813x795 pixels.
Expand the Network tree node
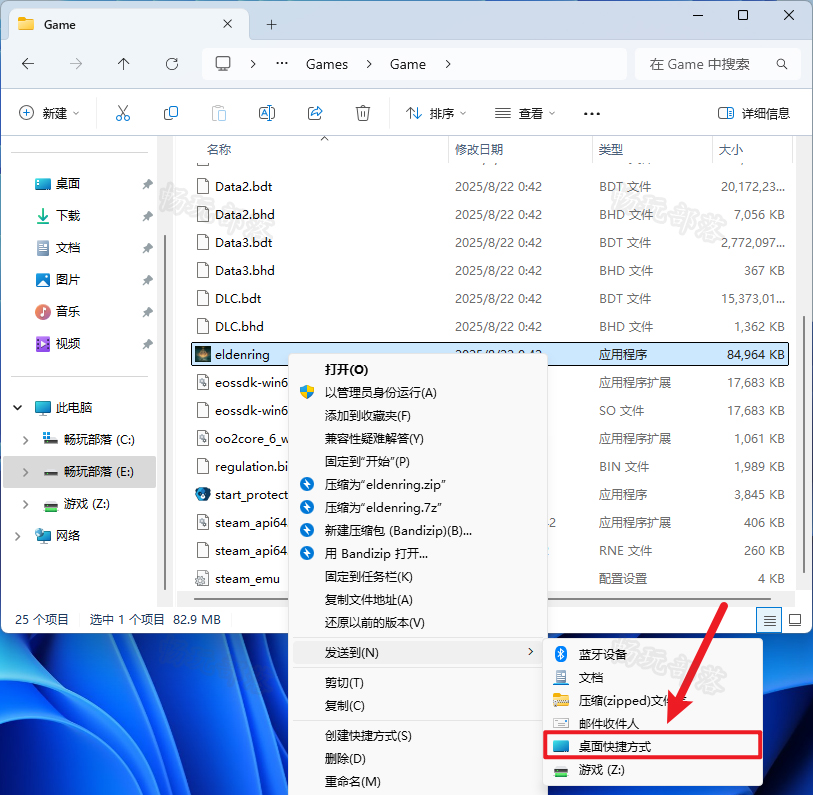pos(18,536)
